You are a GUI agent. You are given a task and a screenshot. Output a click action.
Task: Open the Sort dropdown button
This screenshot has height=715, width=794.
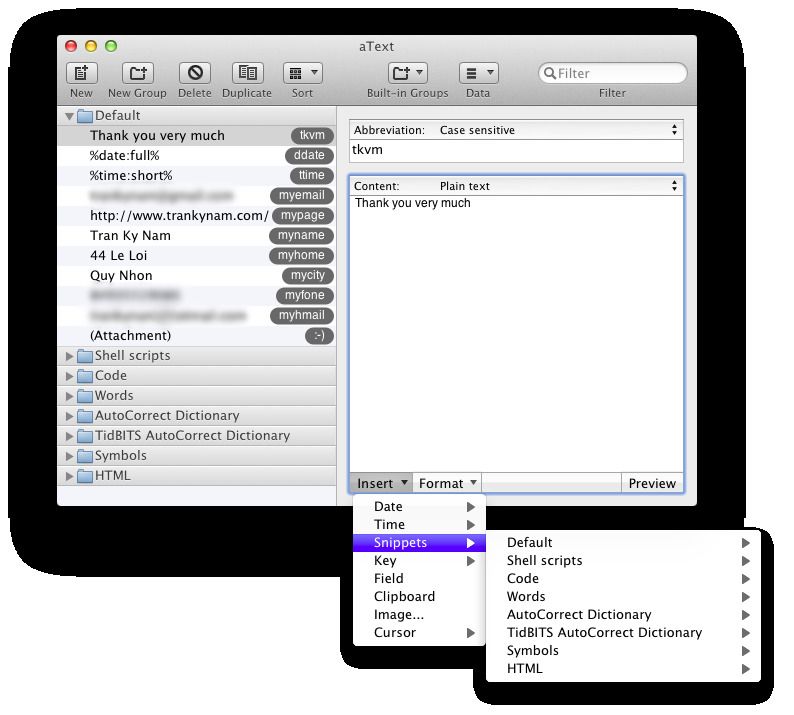click(x=303, y=73)
